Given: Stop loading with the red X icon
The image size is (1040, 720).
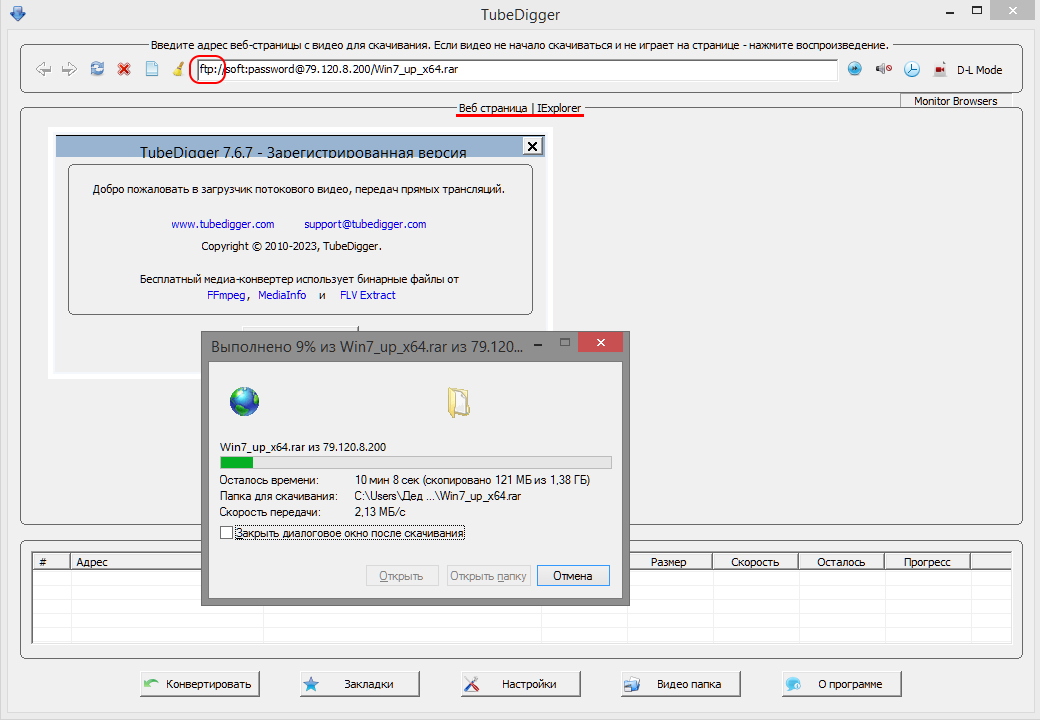Looking at the screenshot, I should coord(124,69).
